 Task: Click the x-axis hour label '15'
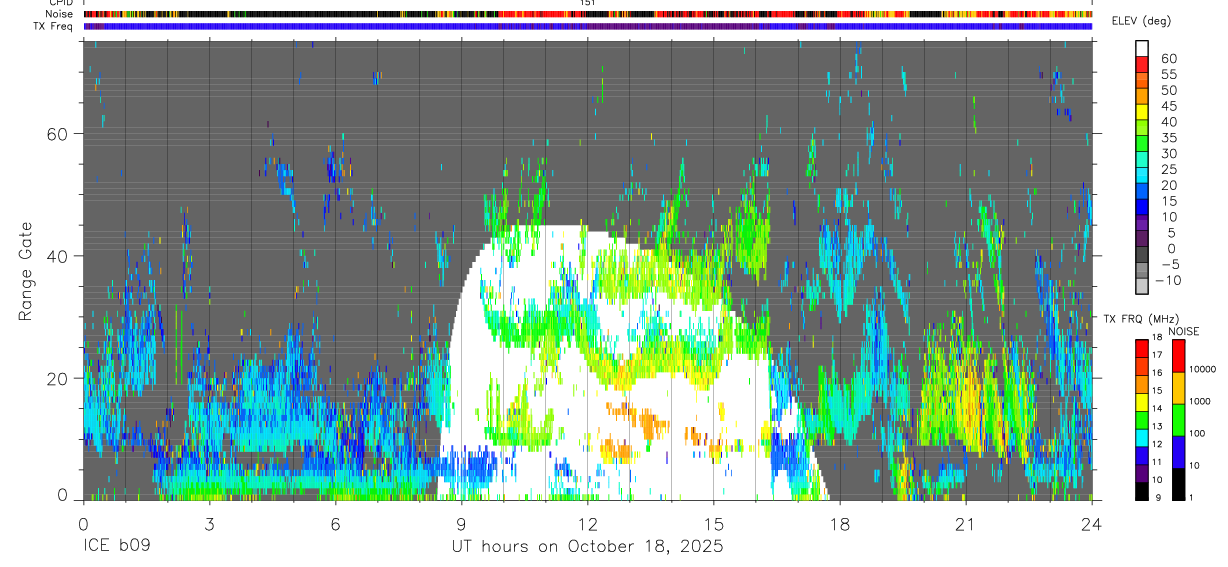click(714, 523)
